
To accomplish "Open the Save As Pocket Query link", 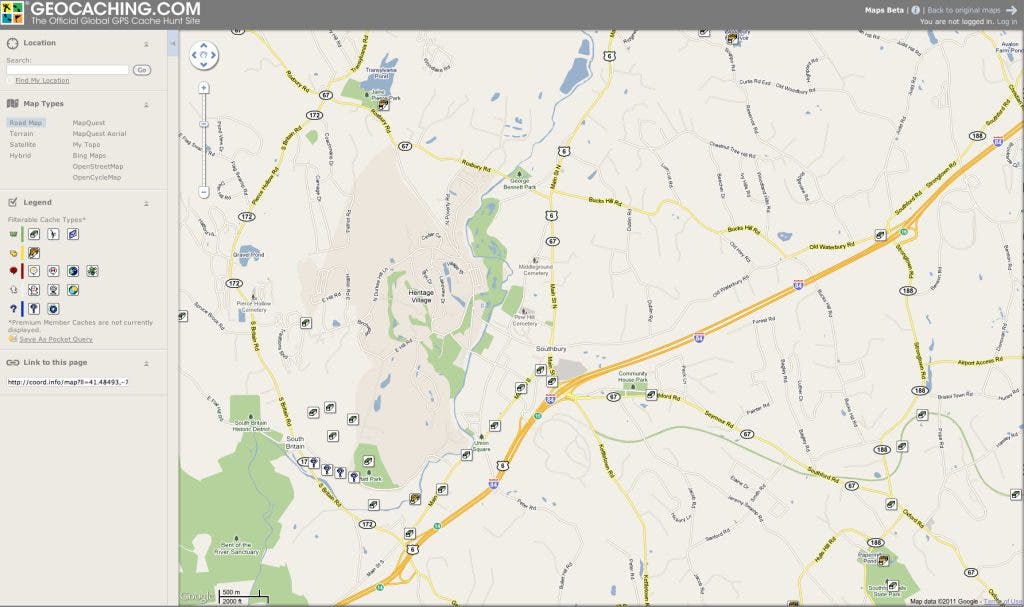I will 56,339.
